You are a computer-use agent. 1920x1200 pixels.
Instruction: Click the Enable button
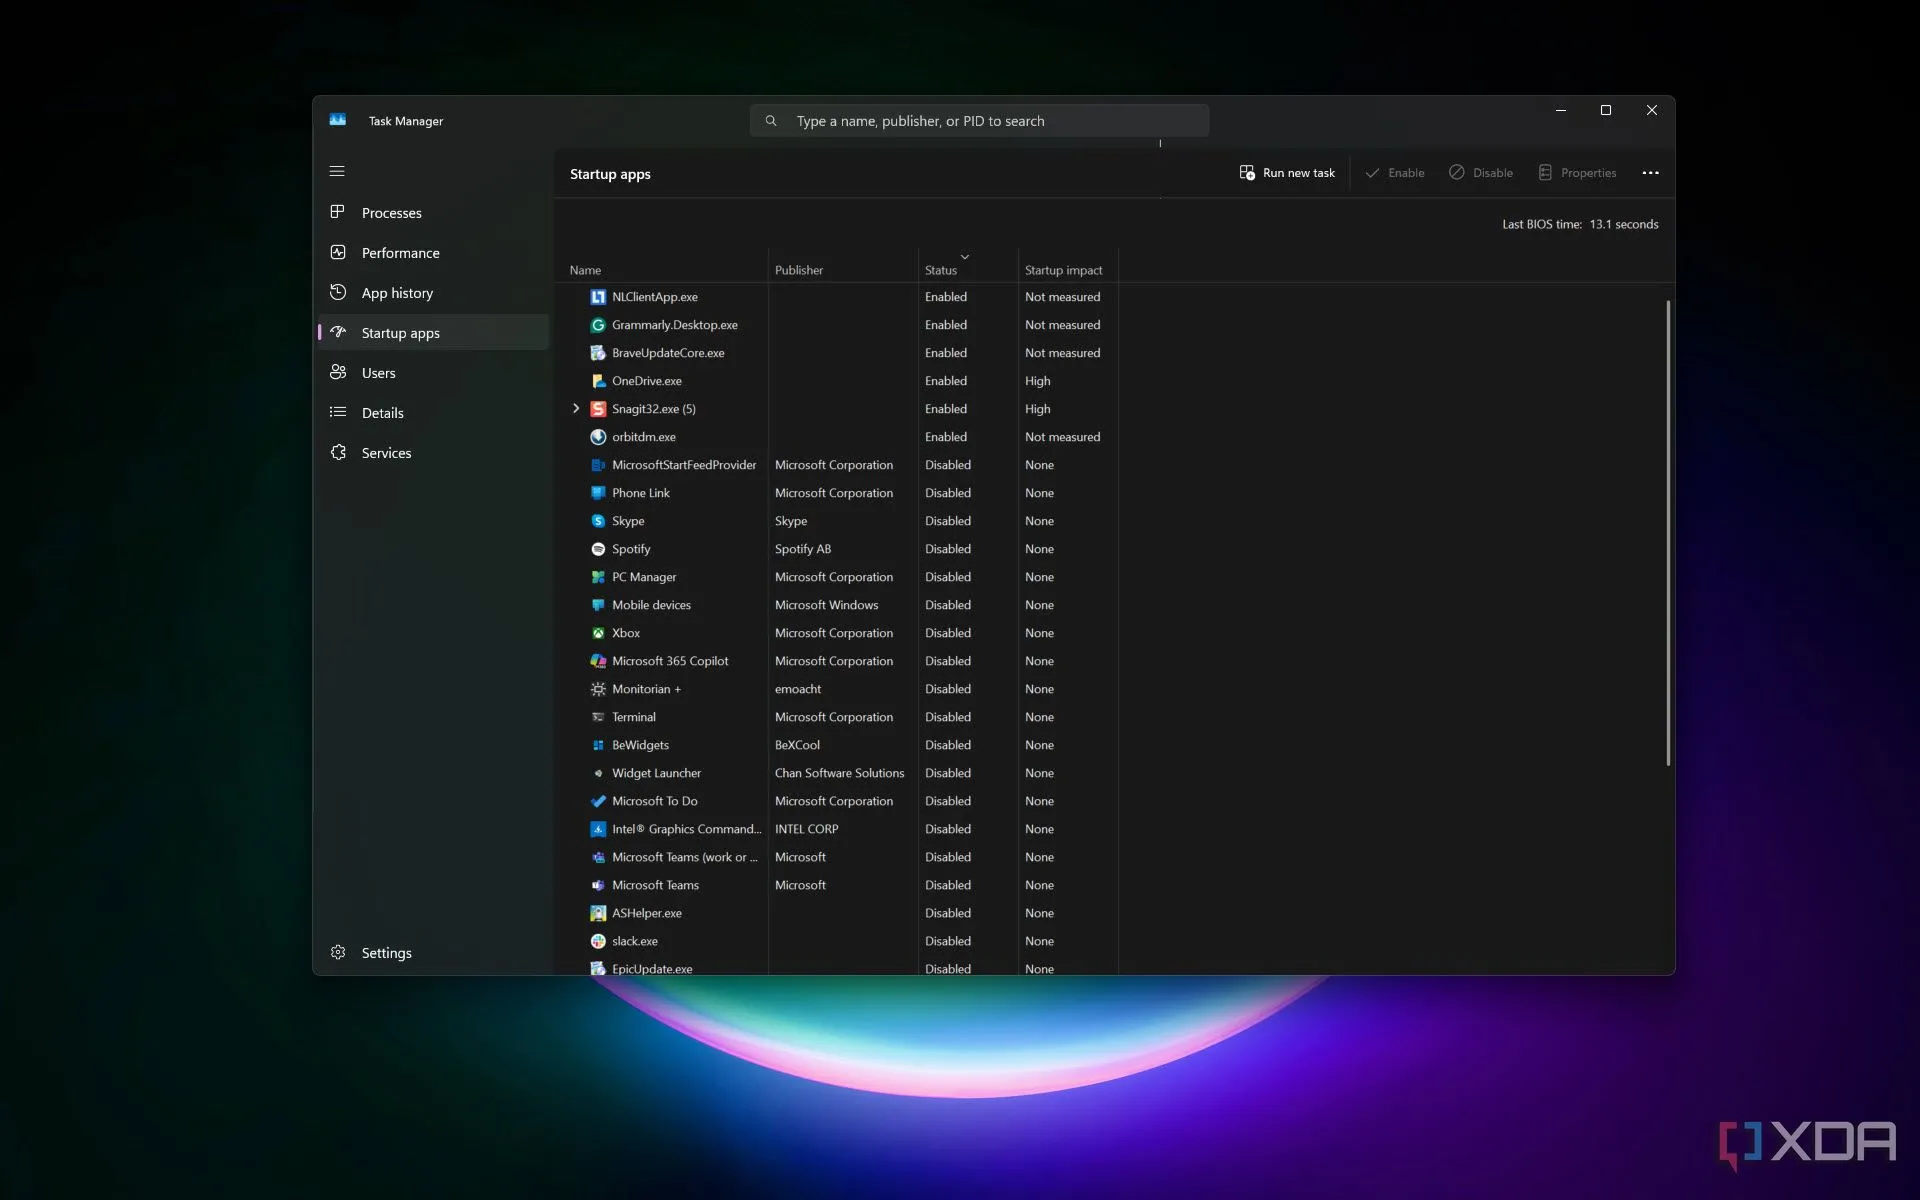(1395, 173)
